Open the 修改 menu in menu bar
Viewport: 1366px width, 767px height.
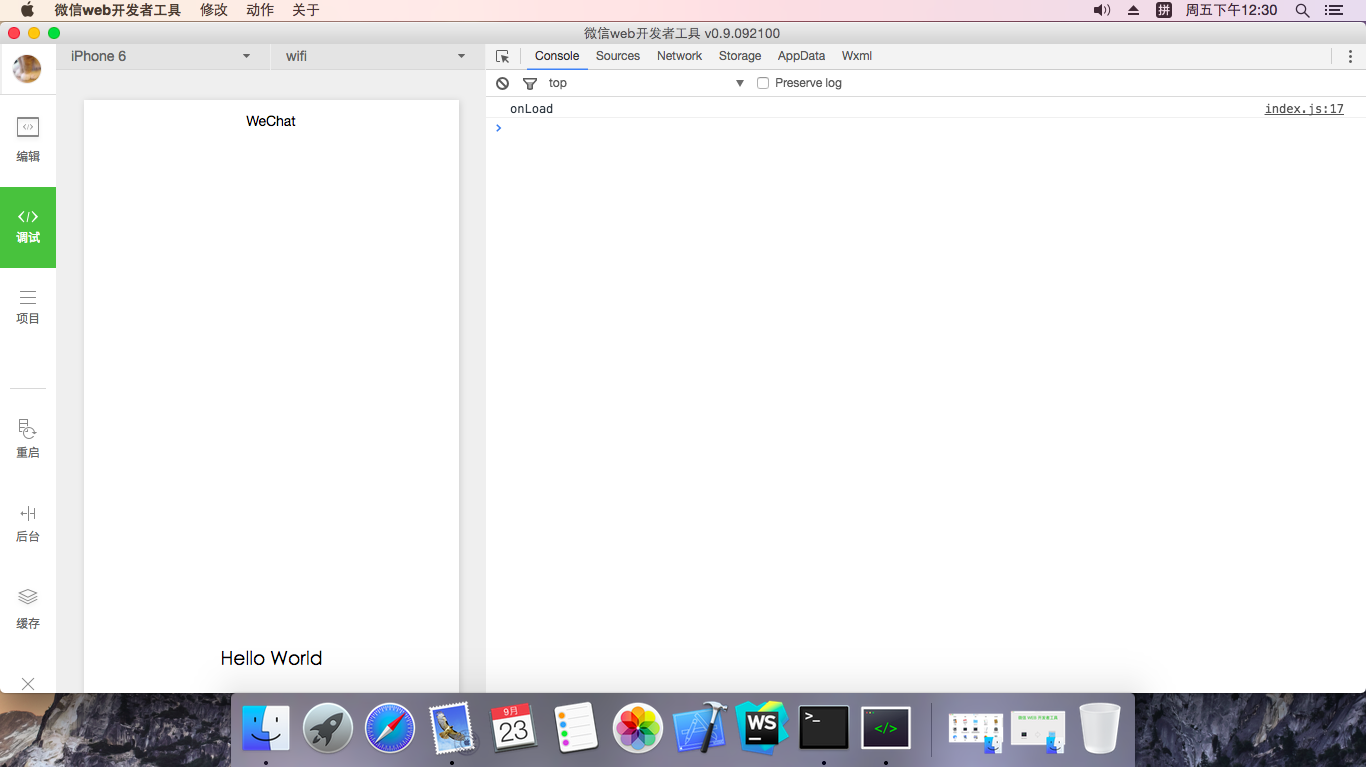(x=214, y=10)
